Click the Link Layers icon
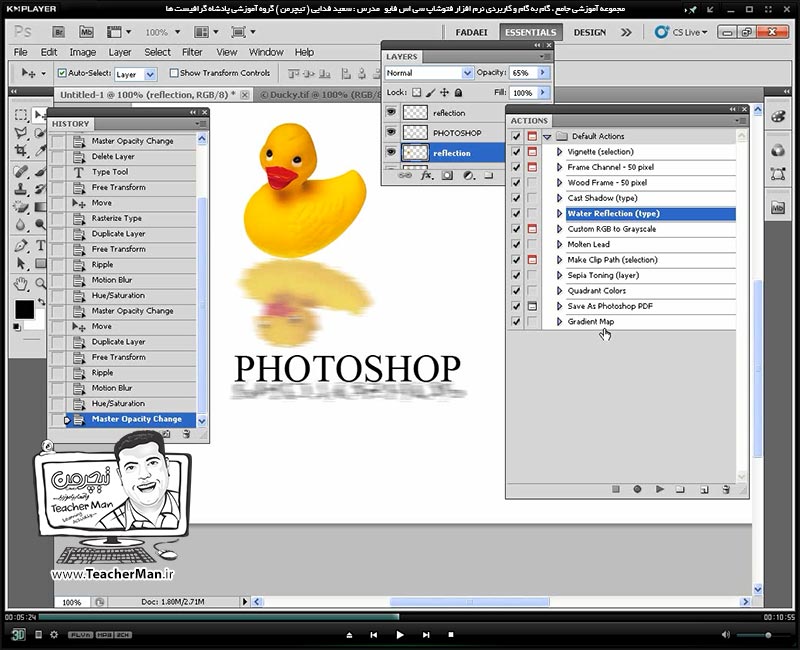This screenshot has width=800, height=650. (x=405, y=176)
